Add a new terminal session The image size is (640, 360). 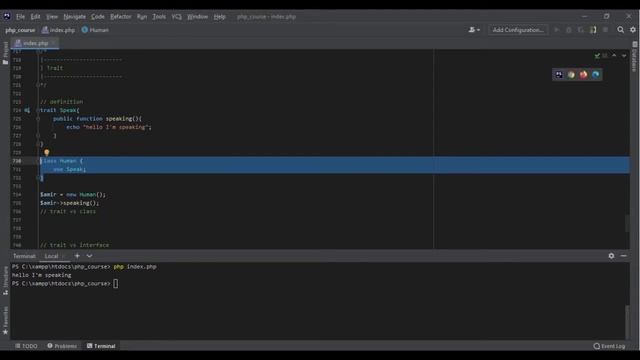(x=77, y=256)
